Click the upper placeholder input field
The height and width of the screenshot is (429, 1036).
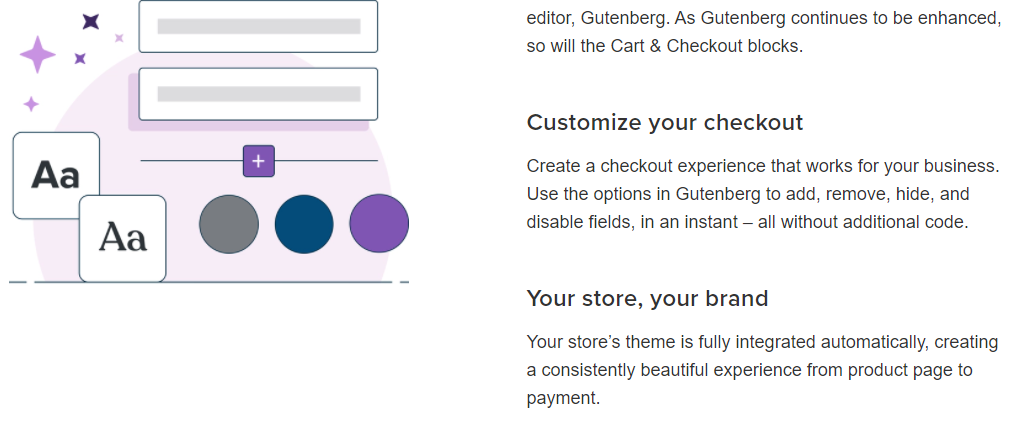[258, 26]
